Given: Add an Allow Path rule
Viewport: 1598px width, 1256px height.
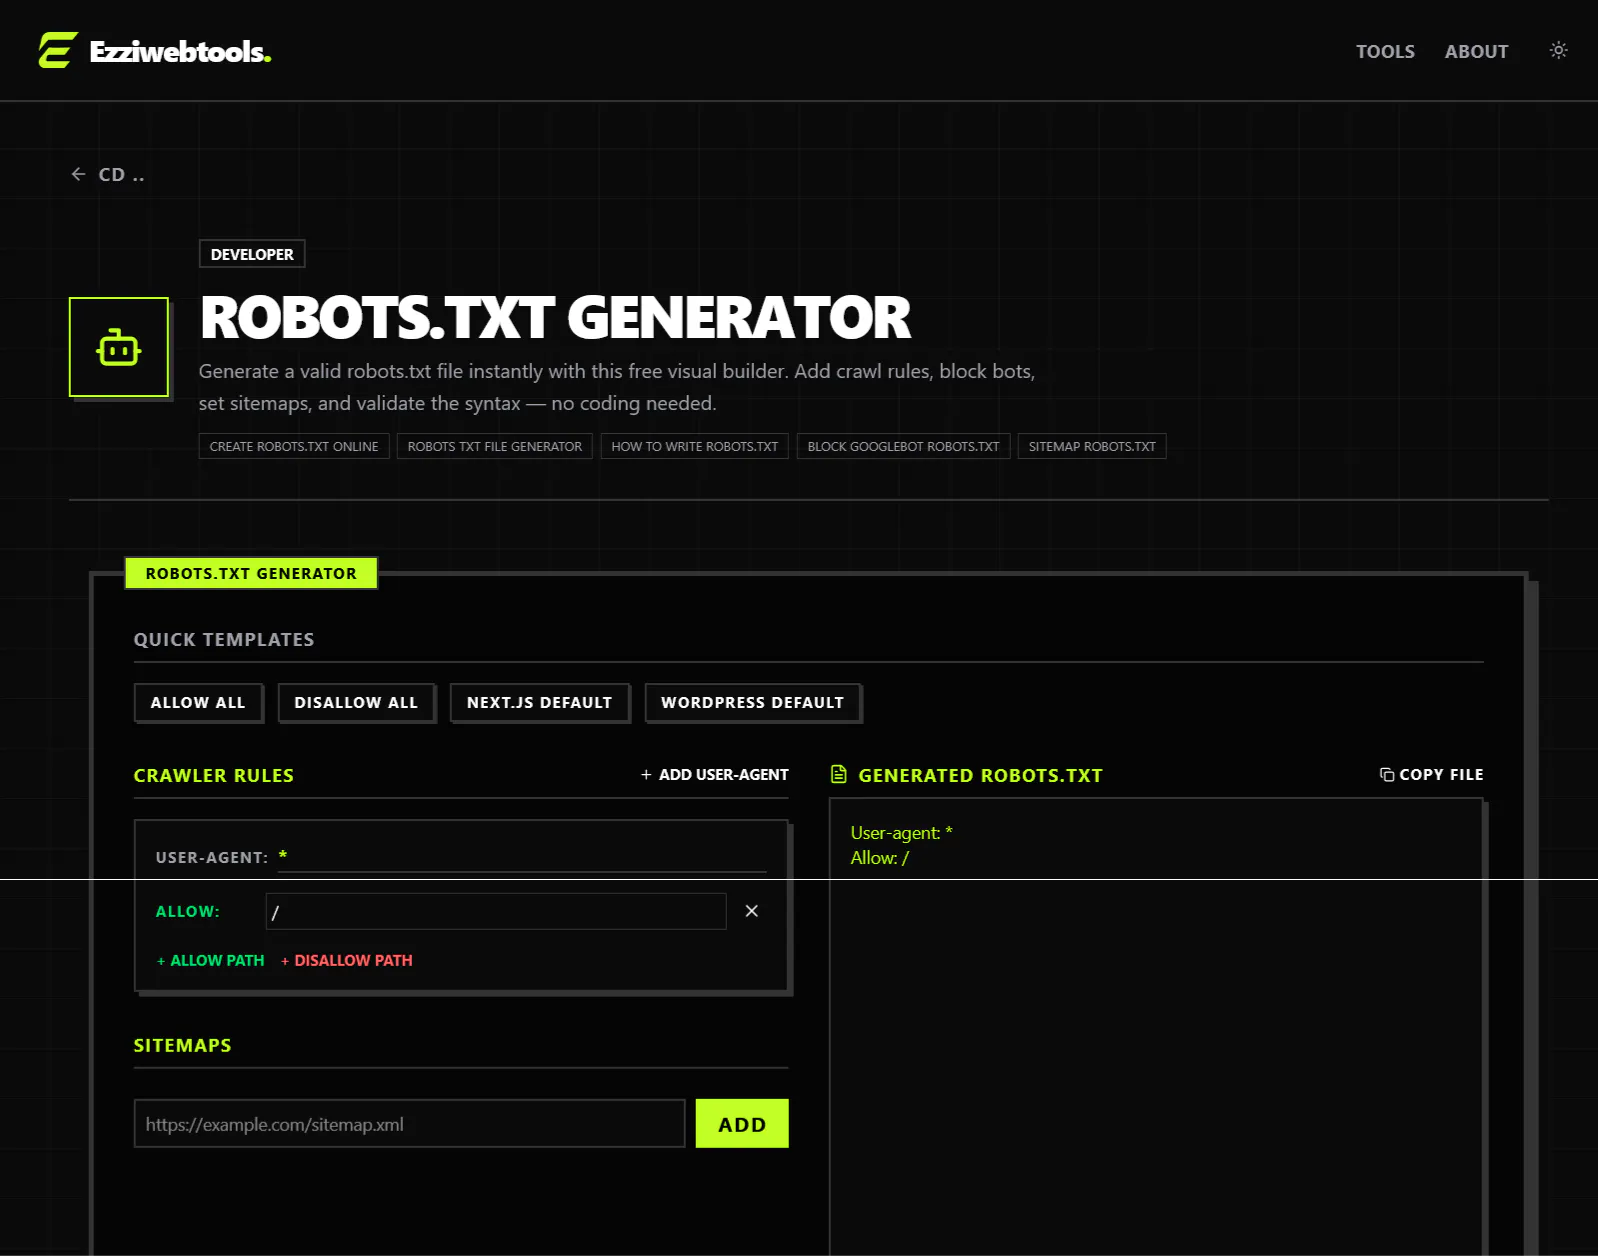Looking at the screenshot, I should 210,960.
